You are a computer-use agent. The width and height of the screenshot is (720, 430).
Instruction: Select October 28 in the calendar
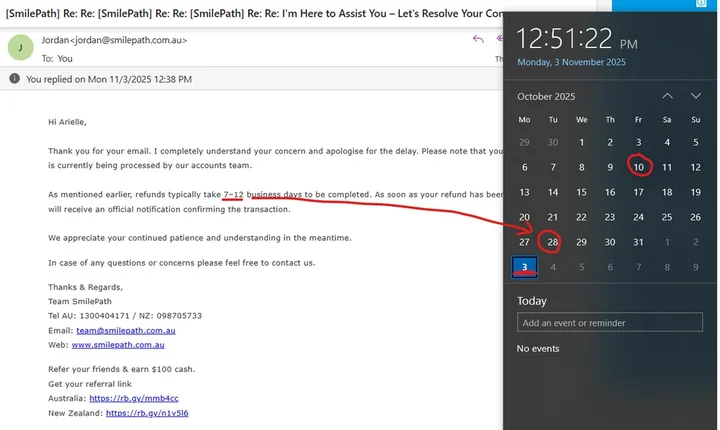[x=552, y=242]
